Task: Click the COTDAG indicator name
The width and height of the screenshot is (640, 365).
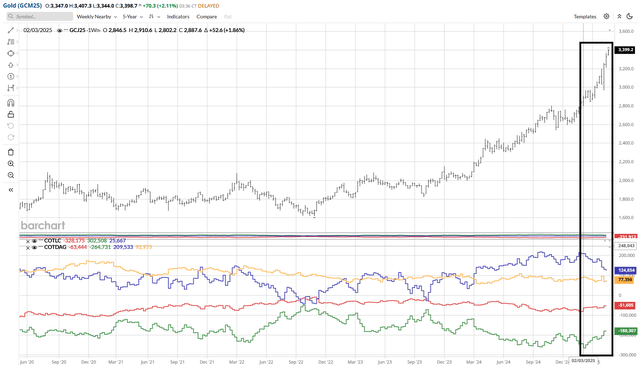Action: [54, 247]
